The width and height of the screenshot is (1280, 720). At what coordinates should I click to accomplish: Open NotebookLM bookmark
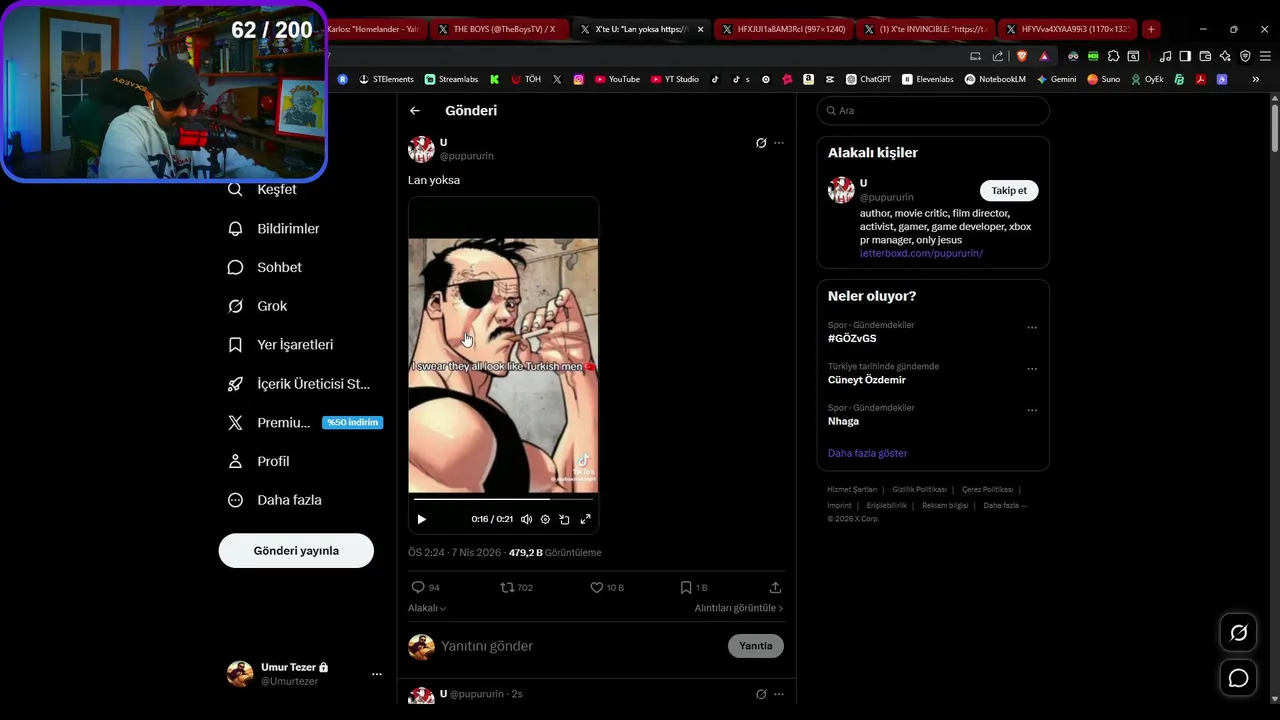coord(995,79)
